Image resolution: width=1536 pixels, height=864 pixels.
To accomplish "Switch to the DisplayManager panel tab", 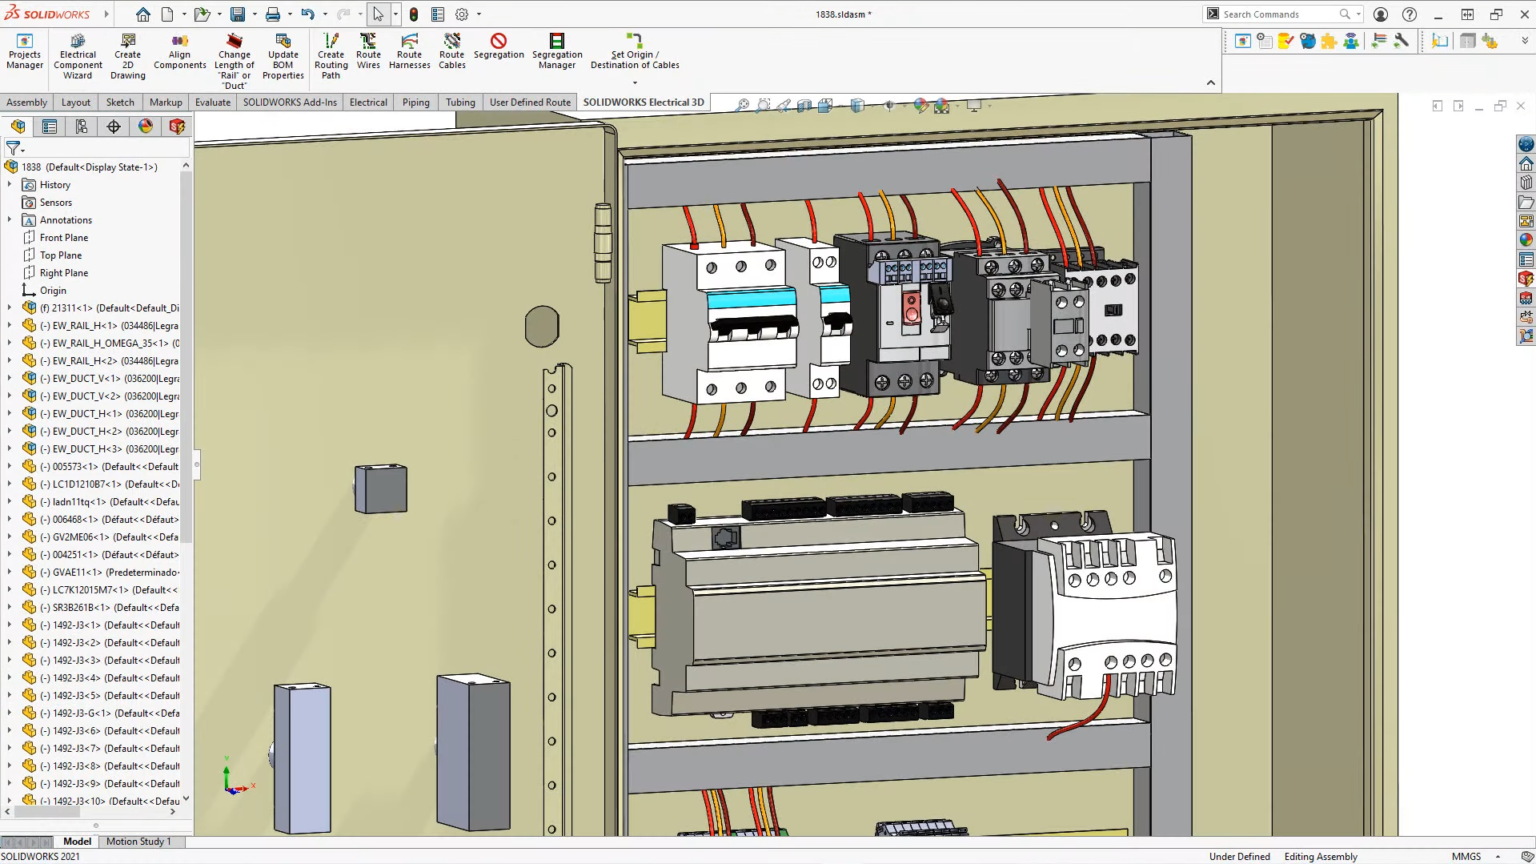I will [x=145, y=126].
